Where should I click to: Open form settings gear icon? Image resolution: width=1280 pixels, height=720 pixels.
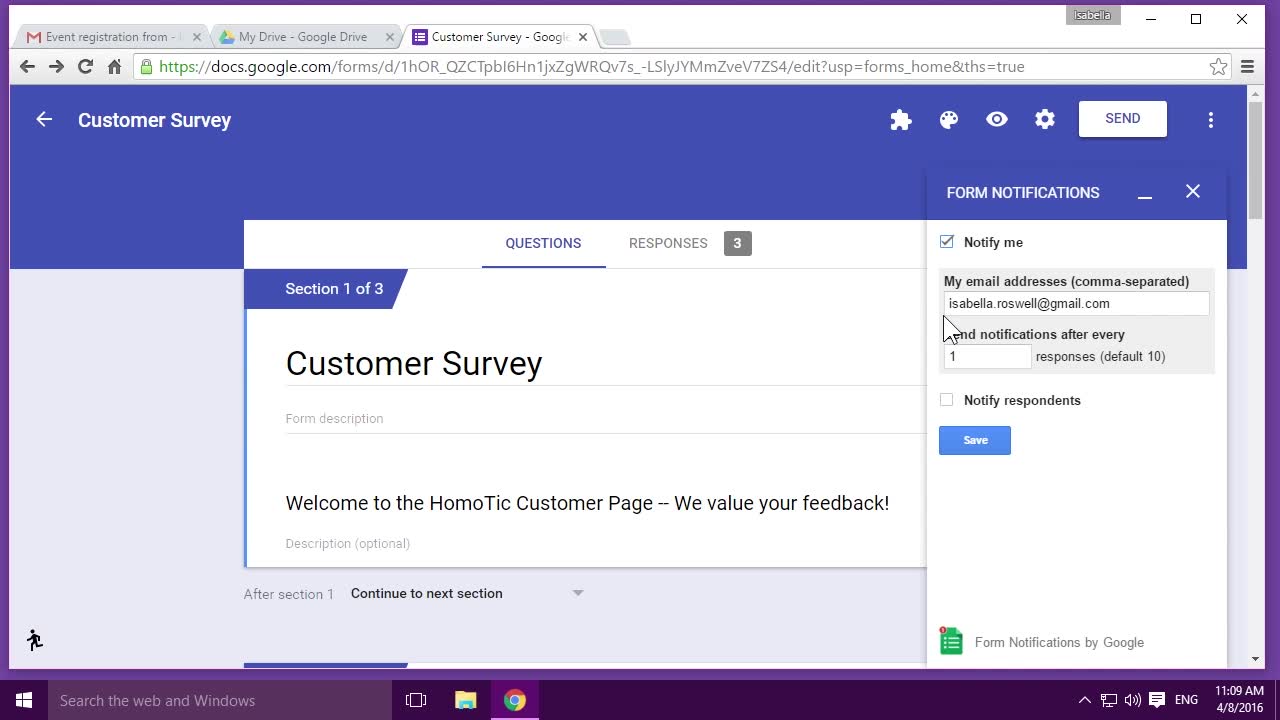coord(1045,120)
